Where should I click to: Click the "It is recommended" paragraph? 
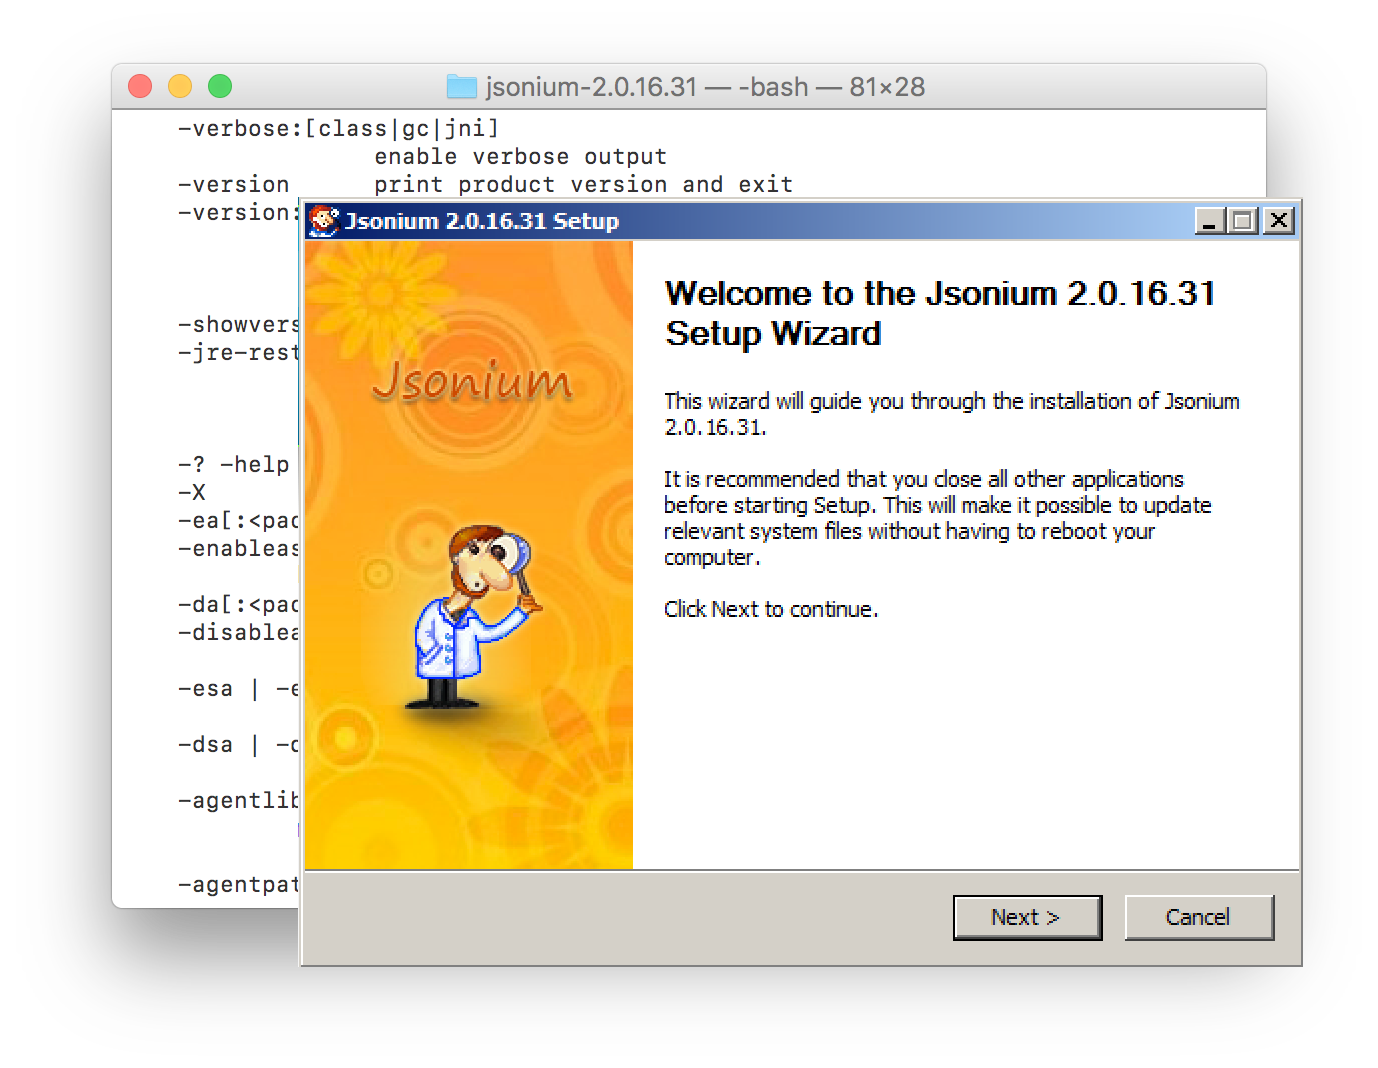pyautogui.click(x=938, y=518)
